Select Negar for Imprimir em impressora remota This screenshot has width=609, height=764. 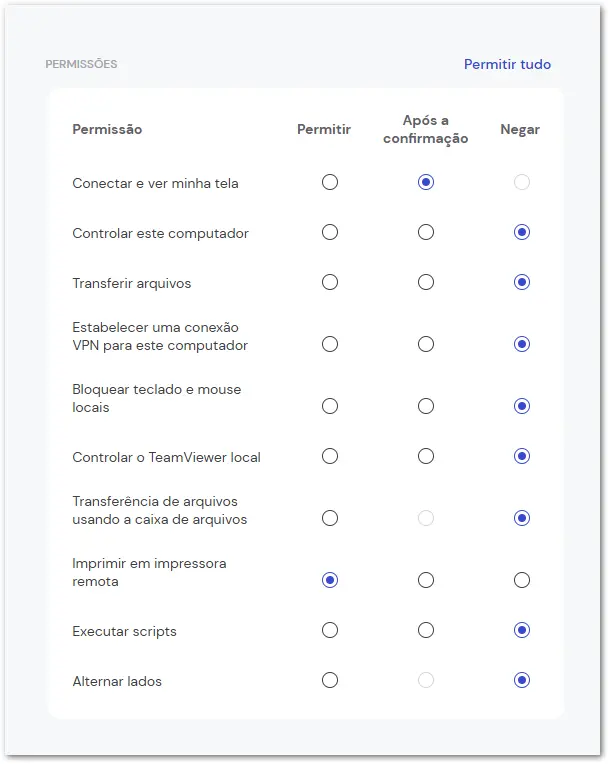(x=522, y=580)
